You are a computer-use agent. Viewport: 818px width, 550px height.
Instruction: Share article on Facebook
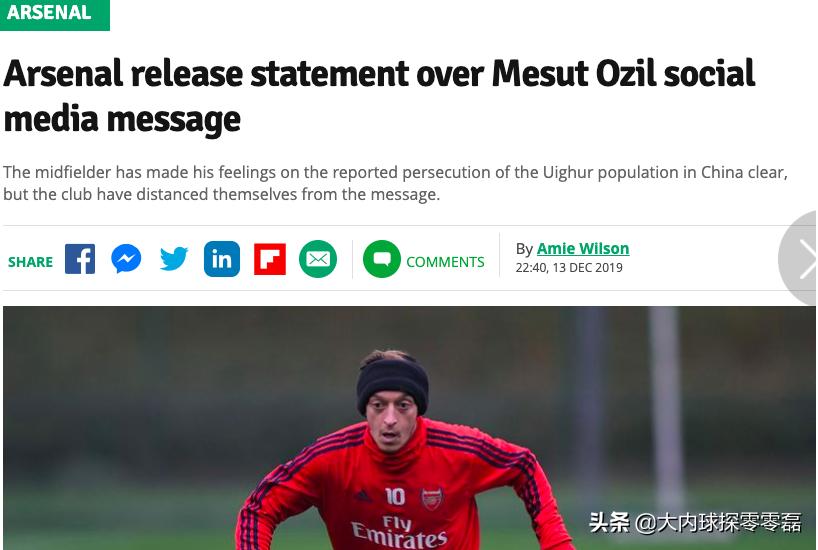tap(80, 259)
